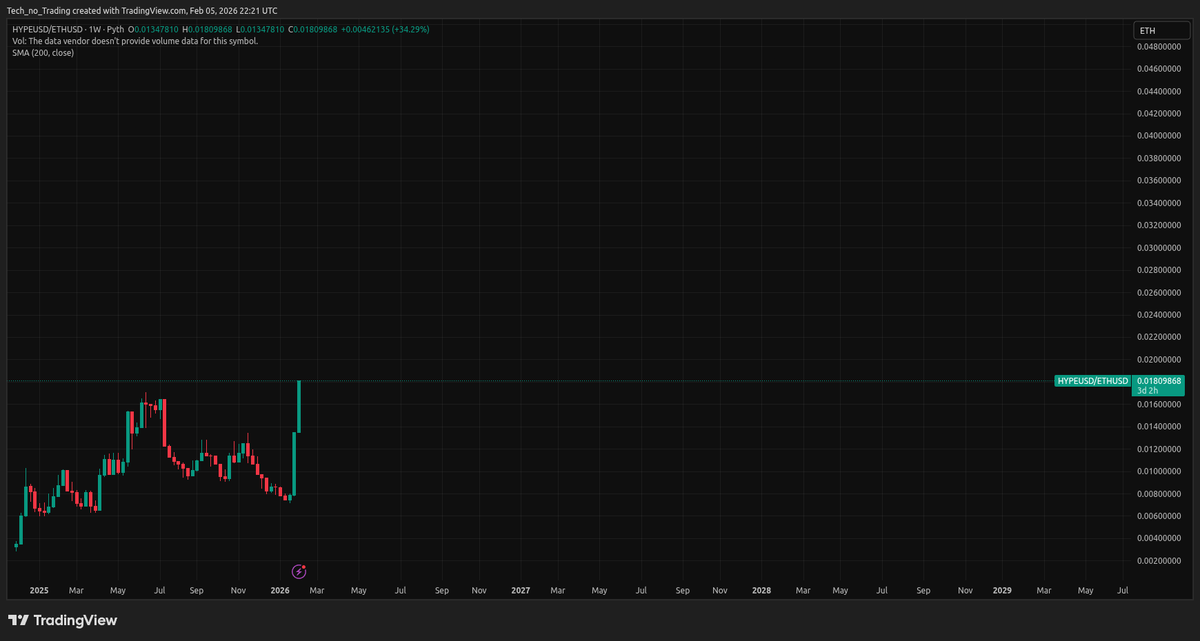1200x641 pixels.
Task: Click the Open value O0.01347810
Action: point(153,29)
